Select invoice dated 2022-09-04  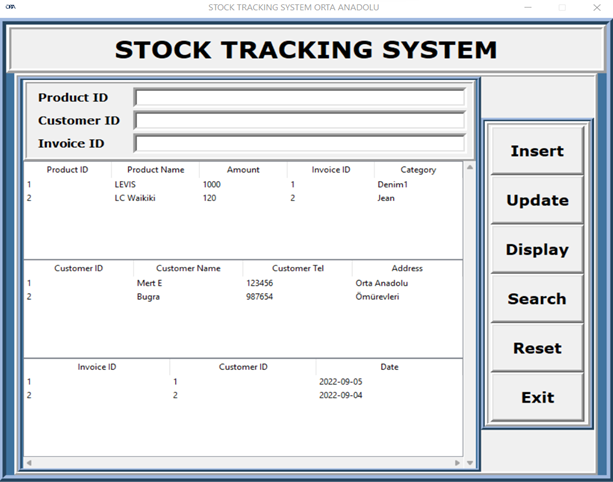point(243,395)
